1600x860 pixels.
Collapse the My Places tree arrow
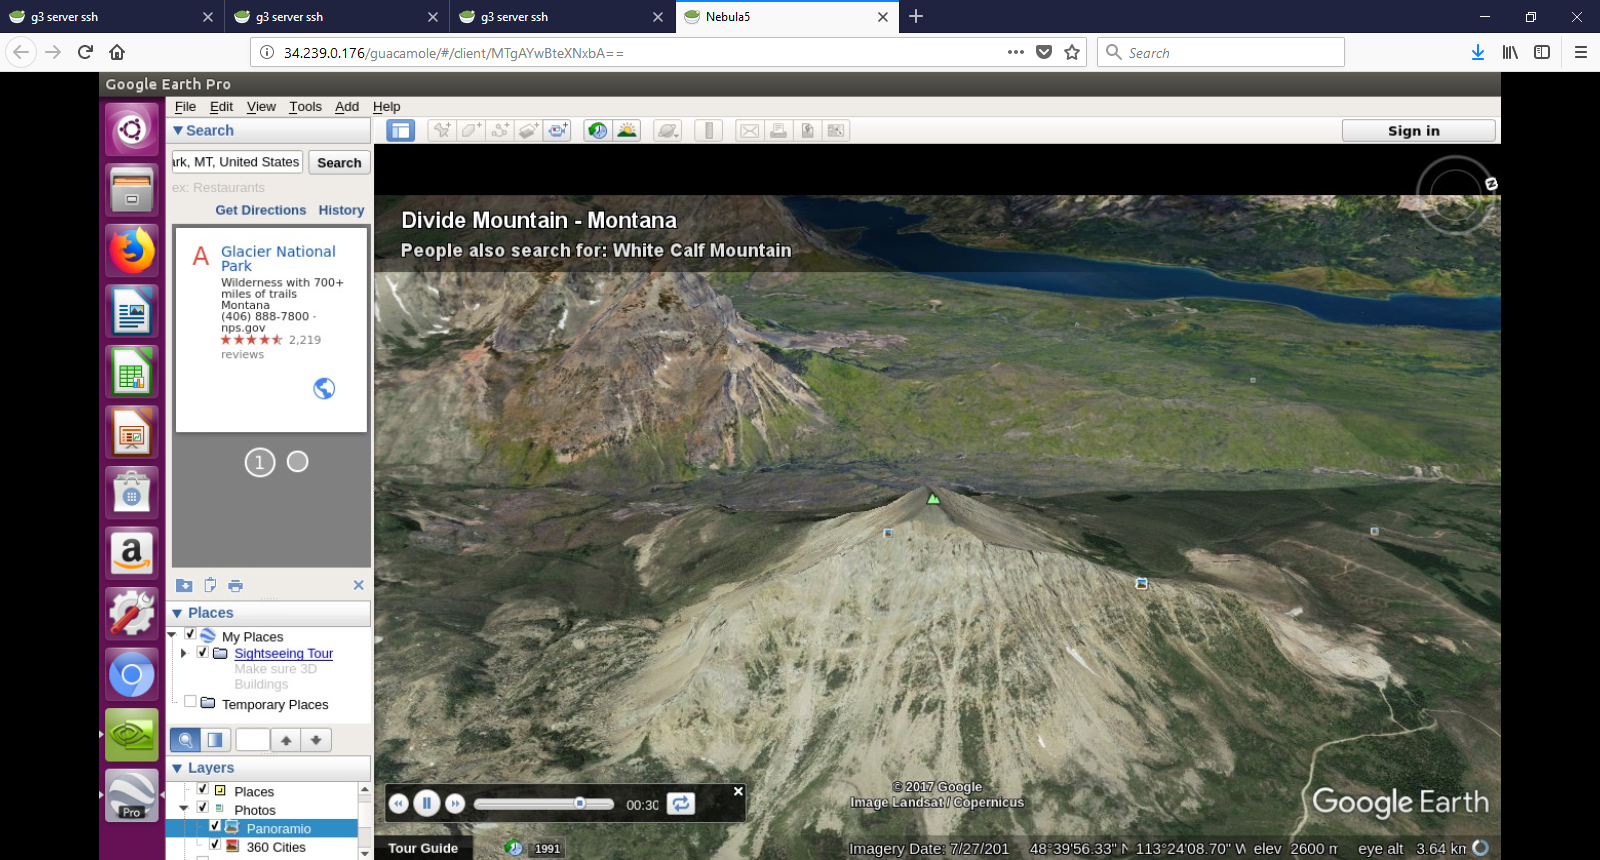(x=172, y=635)
